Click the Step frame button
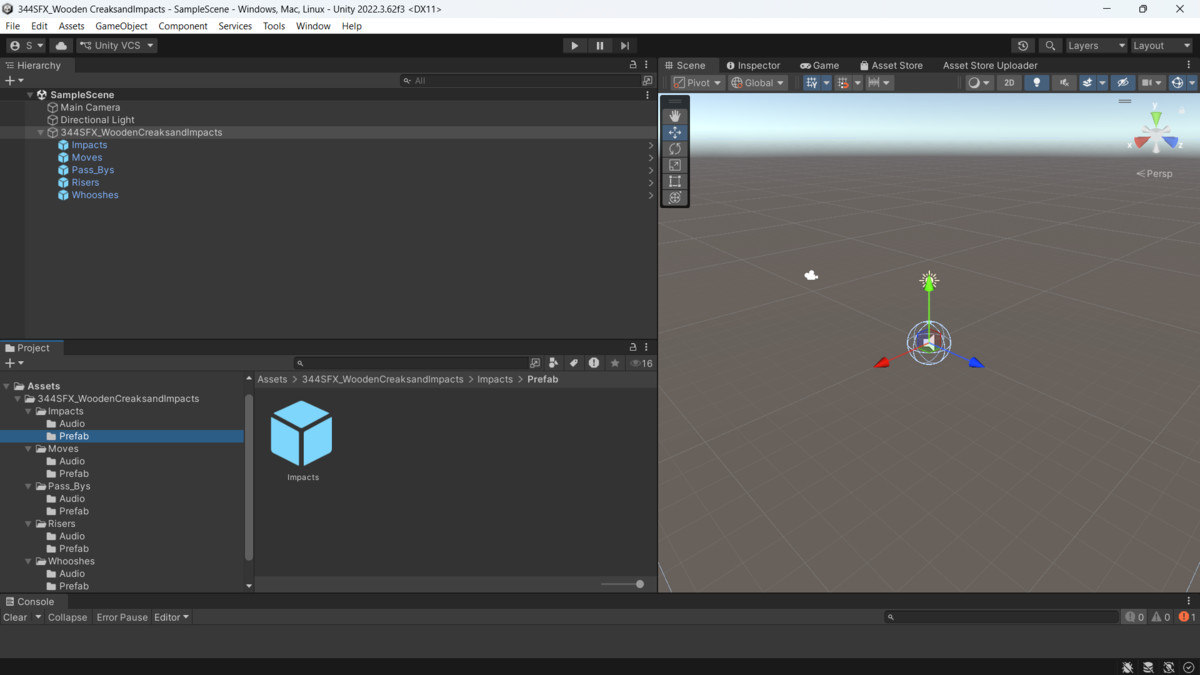Viewport: 1200px width, 675px height. pos(625,45)
